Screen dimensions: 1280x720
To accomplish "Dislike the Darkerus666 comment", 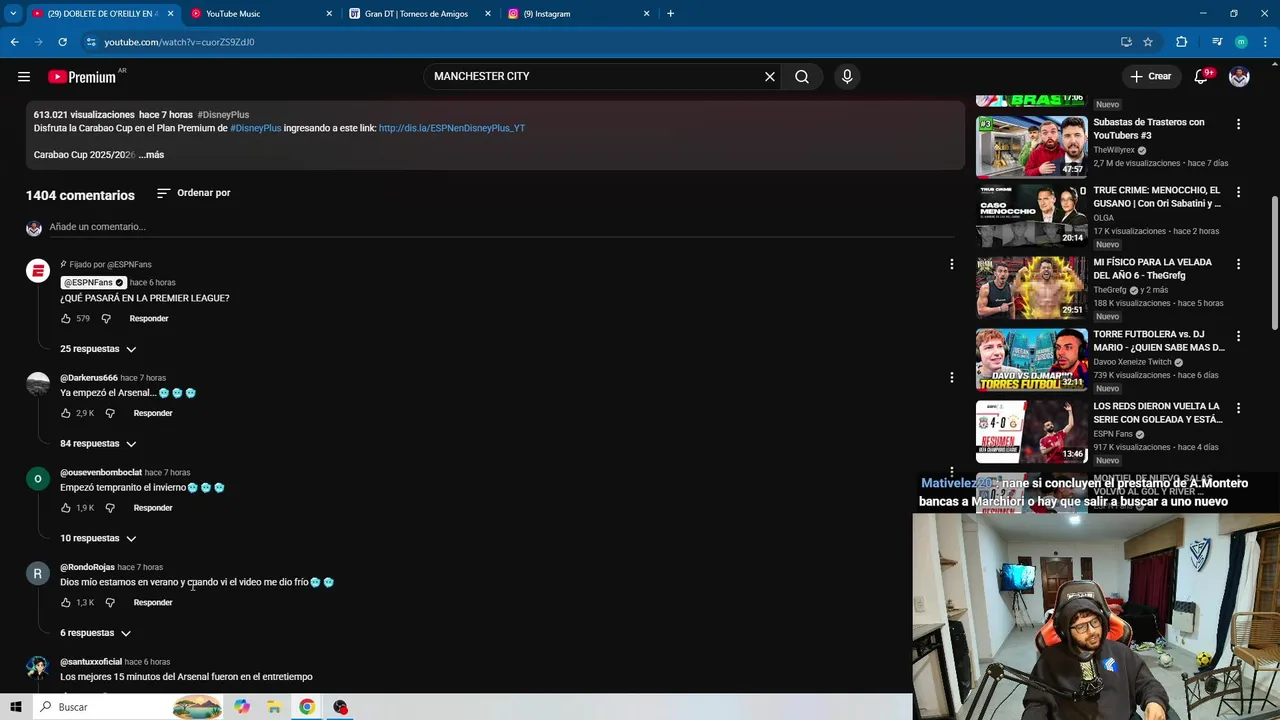I will 110,413.
